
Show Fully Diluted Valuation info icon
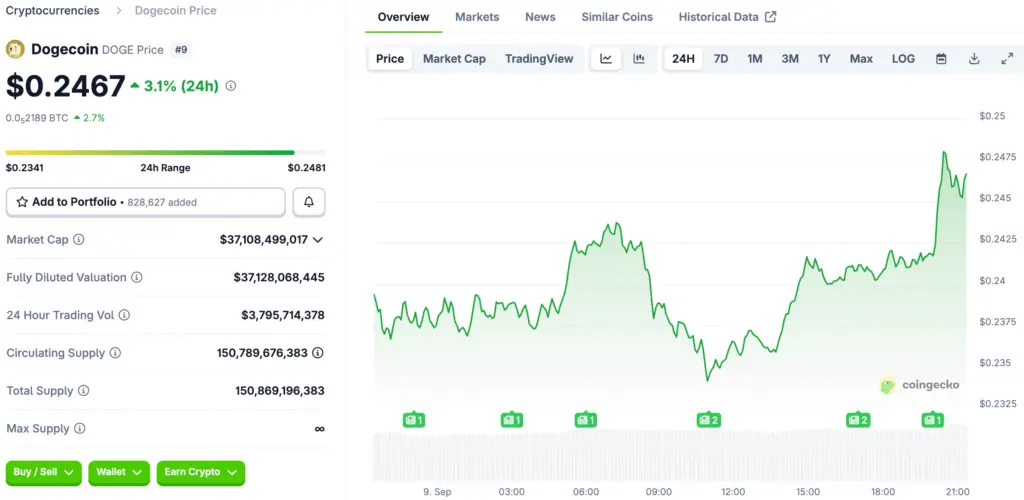click(136, 277)
